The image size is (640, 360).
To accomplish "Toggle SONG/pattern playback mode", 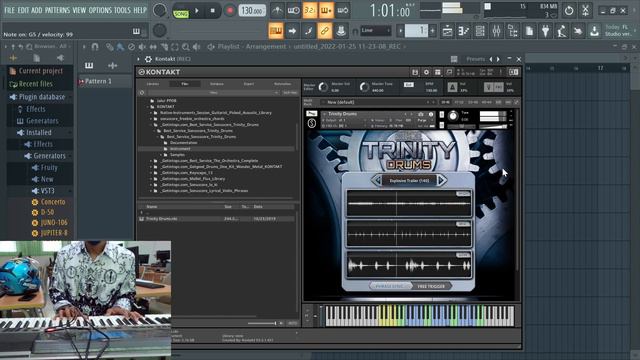I will point(181,13).
